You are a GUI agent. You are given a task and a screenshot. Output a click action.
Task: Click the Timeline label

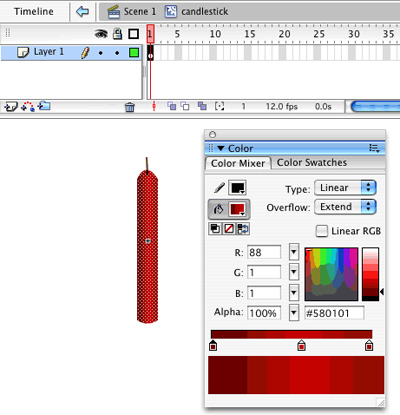pyautogui.click(x=34, y=12)
